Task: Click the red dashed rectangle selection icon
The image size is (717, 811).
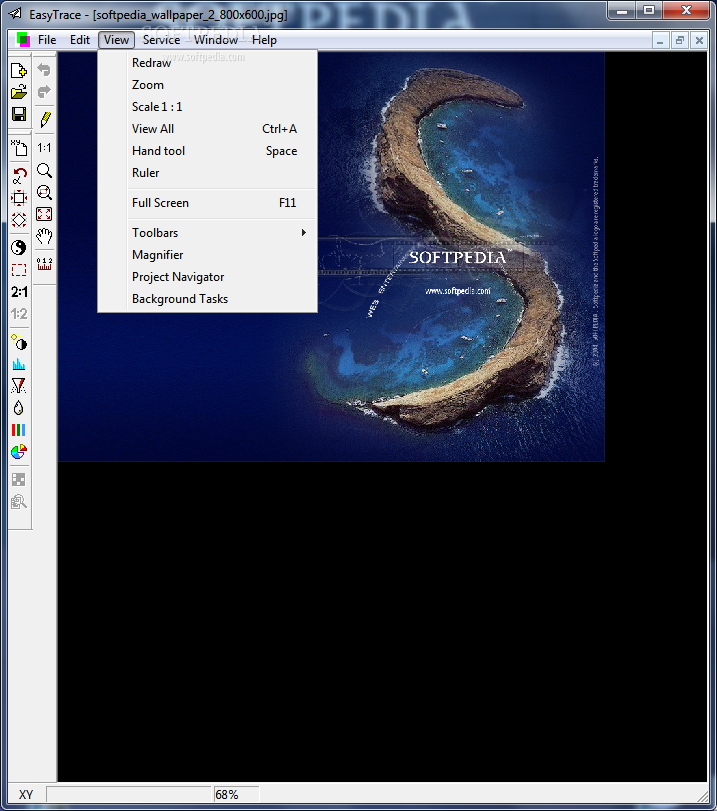Action: click(x=19, y=269)
